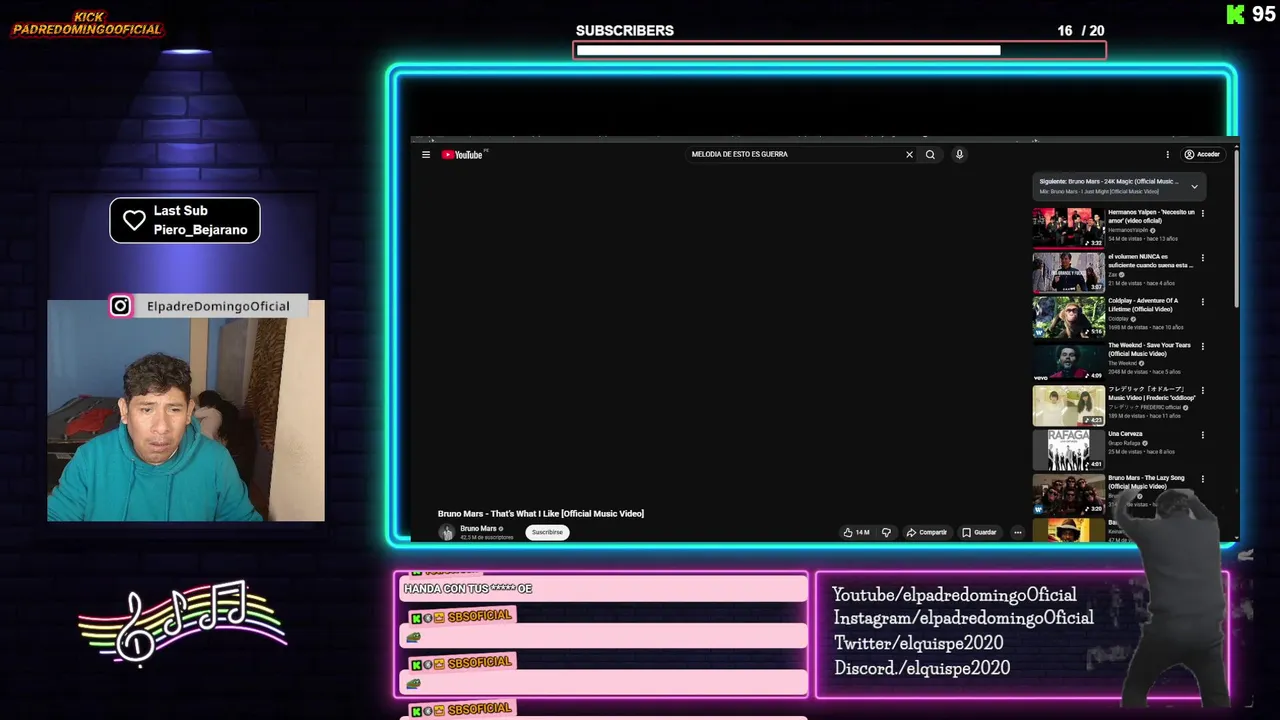The width and height of the screenshot is (1280, 720).
Task: Open more actions three-dot menu beside Guardar
Action: [x=1018, y=532]
